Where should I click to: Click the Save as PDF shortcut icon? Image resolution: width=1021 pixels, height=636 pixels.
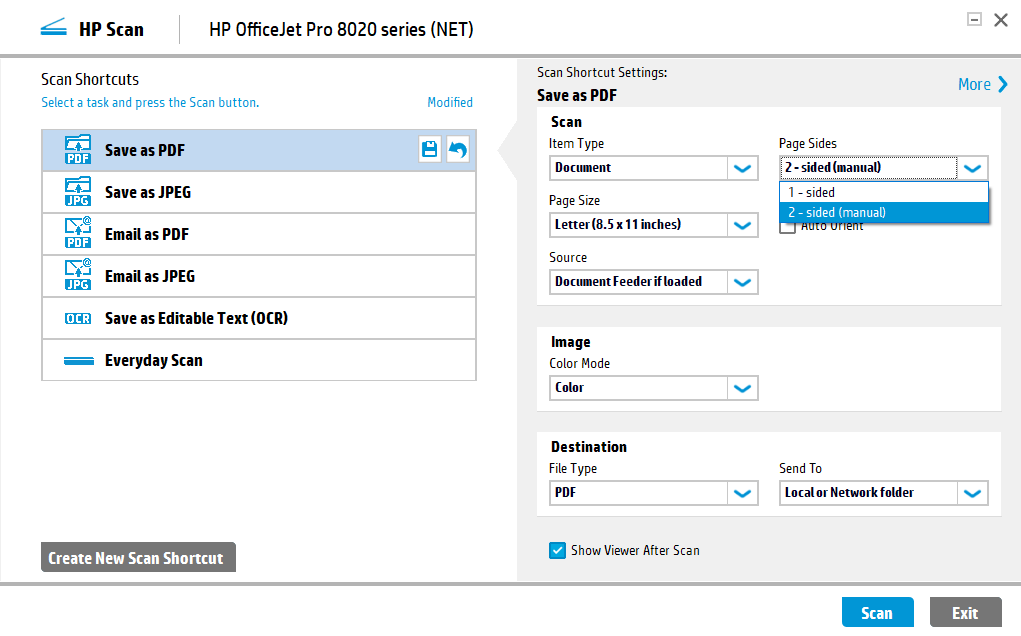(x=77, y=150)
